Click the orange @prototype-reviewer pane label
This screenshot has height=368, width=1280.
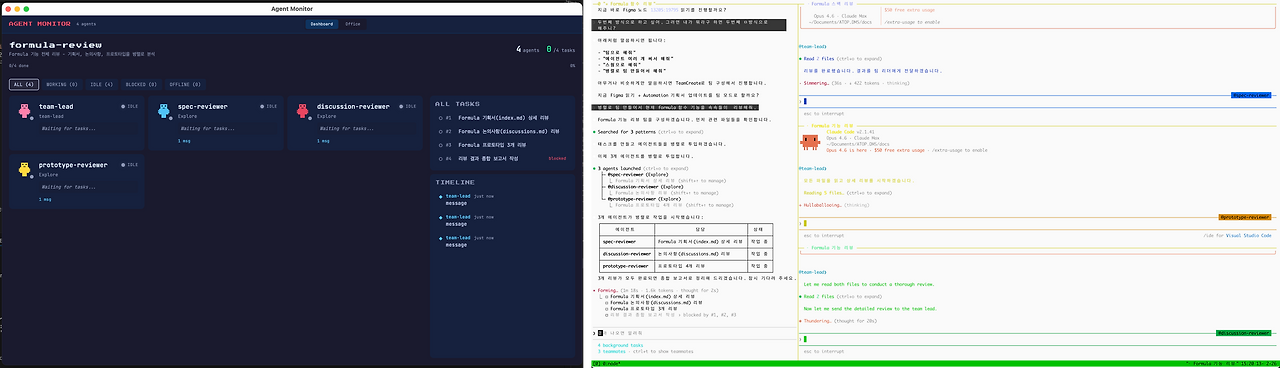(1245, 216)
